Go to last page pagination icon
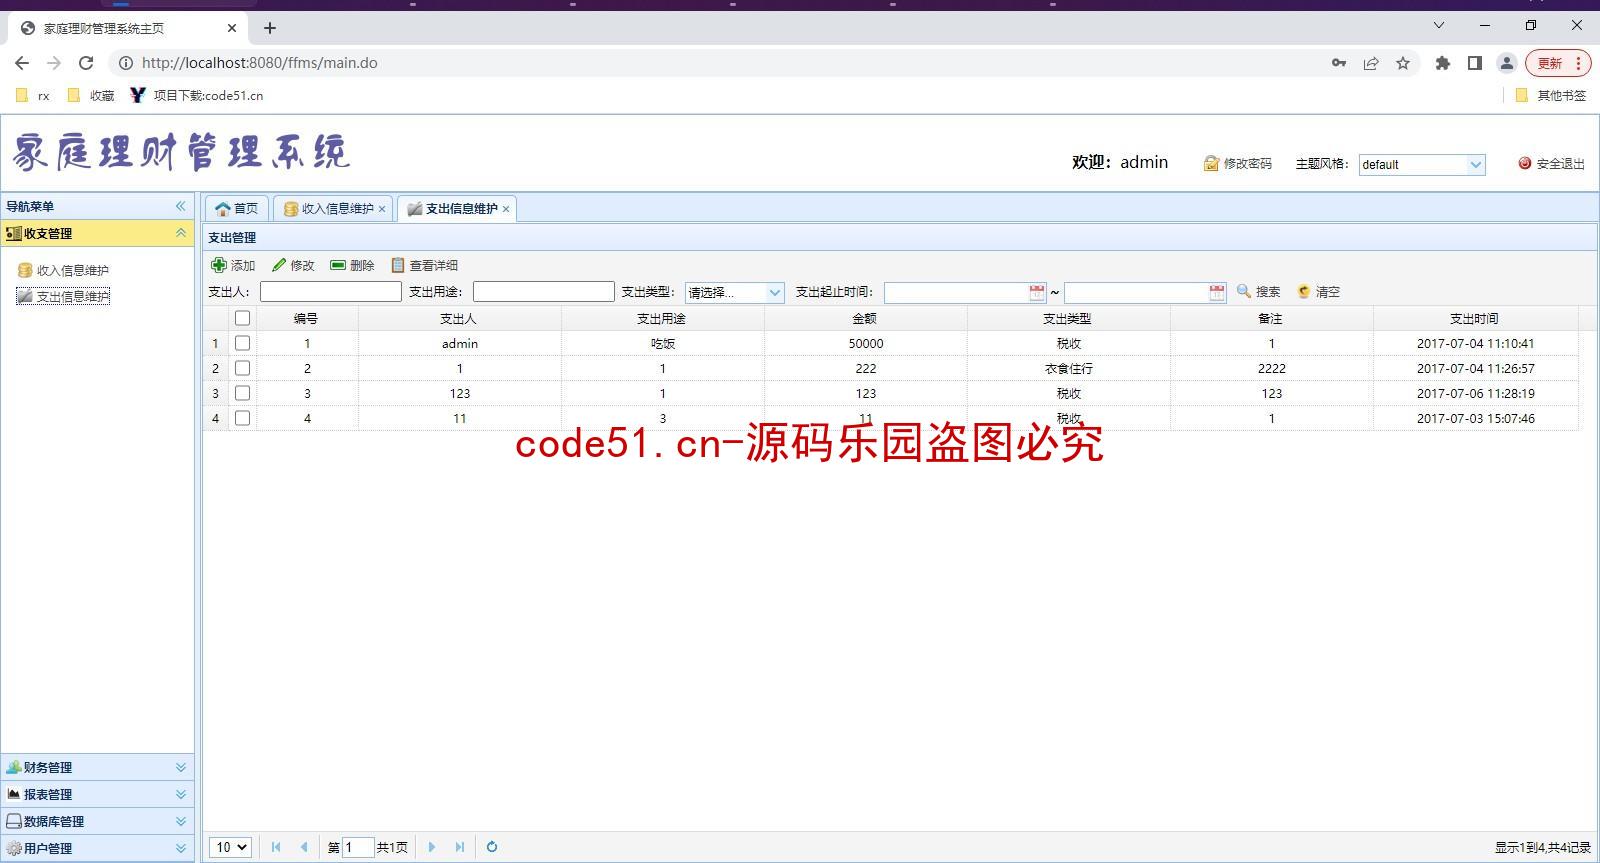Image resolution: width=1600 pixels, height=863 pixels. (x=460, y=847)
